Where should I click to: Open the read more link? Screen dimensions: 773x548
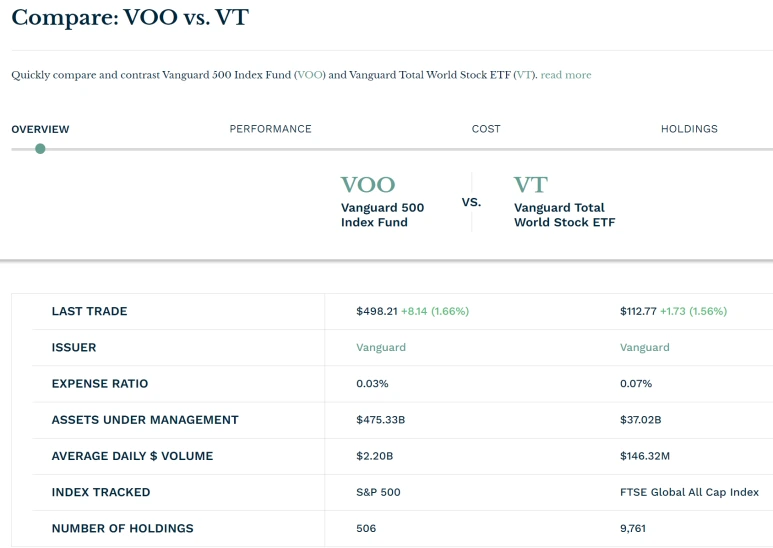[565, 75]
